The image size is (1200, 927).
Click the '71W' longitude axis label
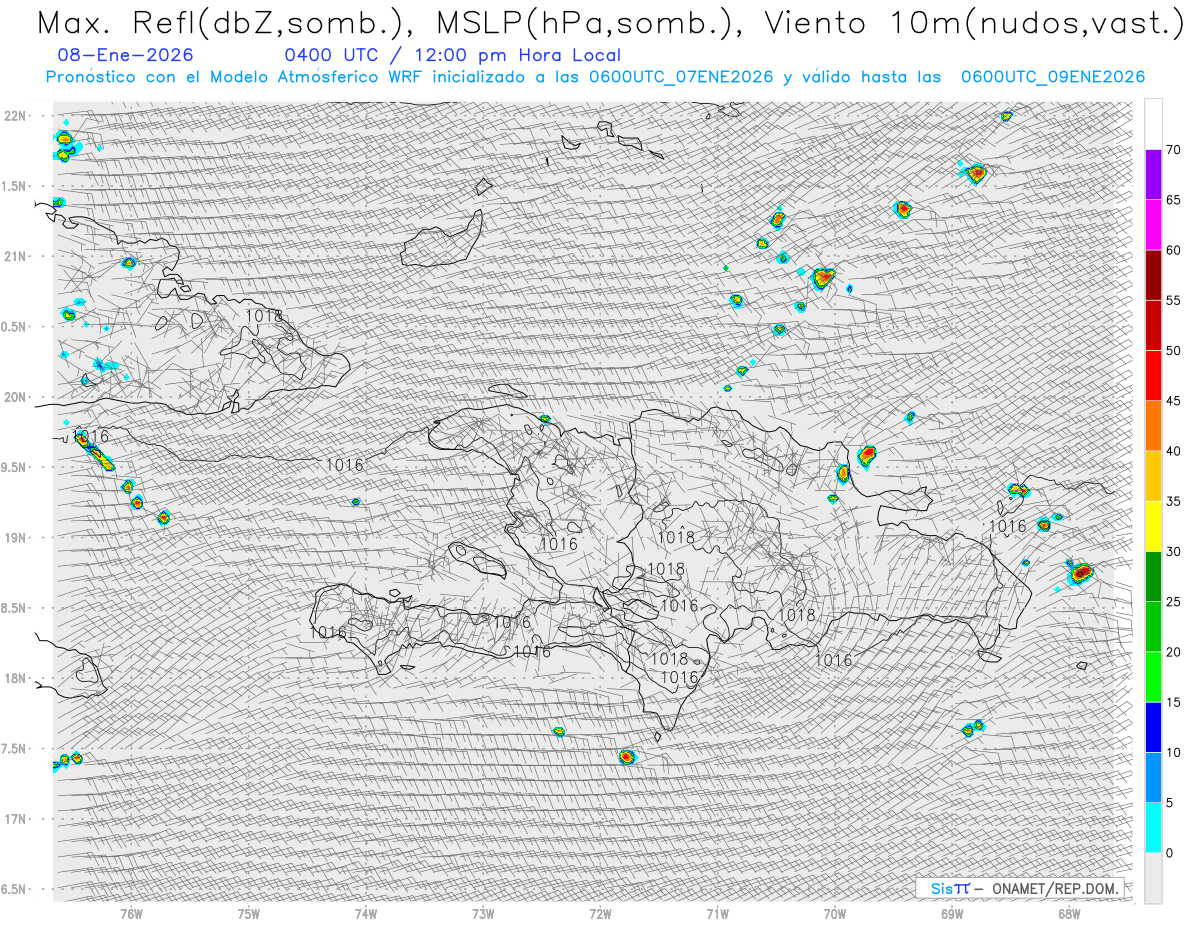[x=717, y=913]
